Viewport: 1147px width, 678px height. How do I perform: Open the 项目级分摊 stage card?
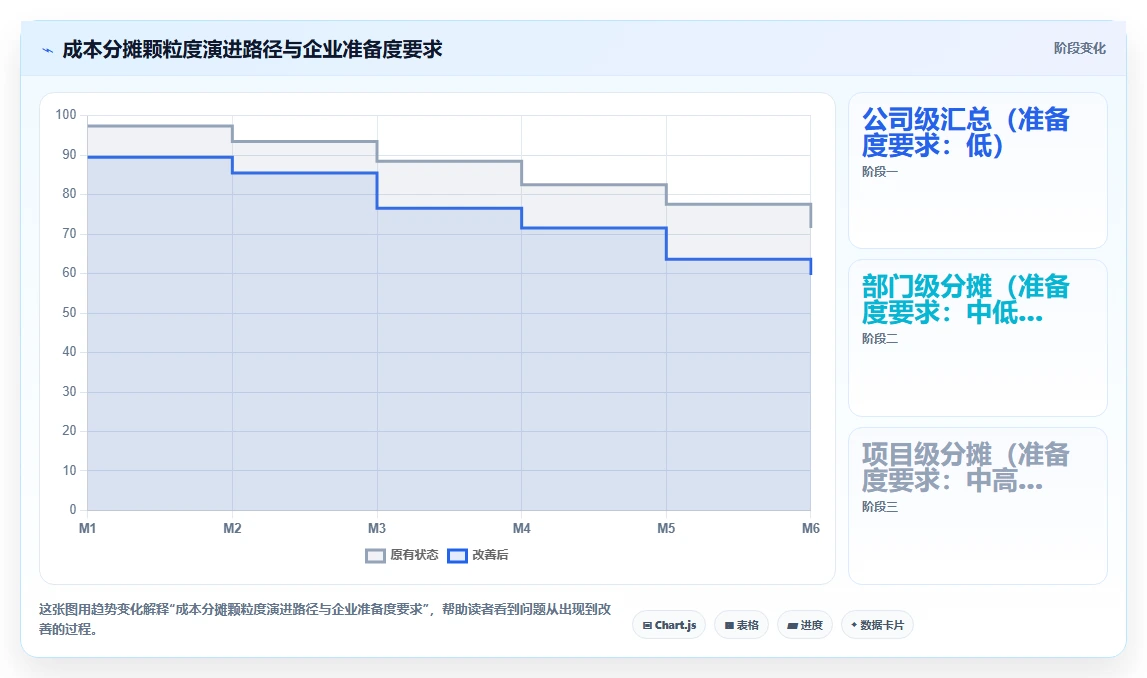(x=977, y=506)
